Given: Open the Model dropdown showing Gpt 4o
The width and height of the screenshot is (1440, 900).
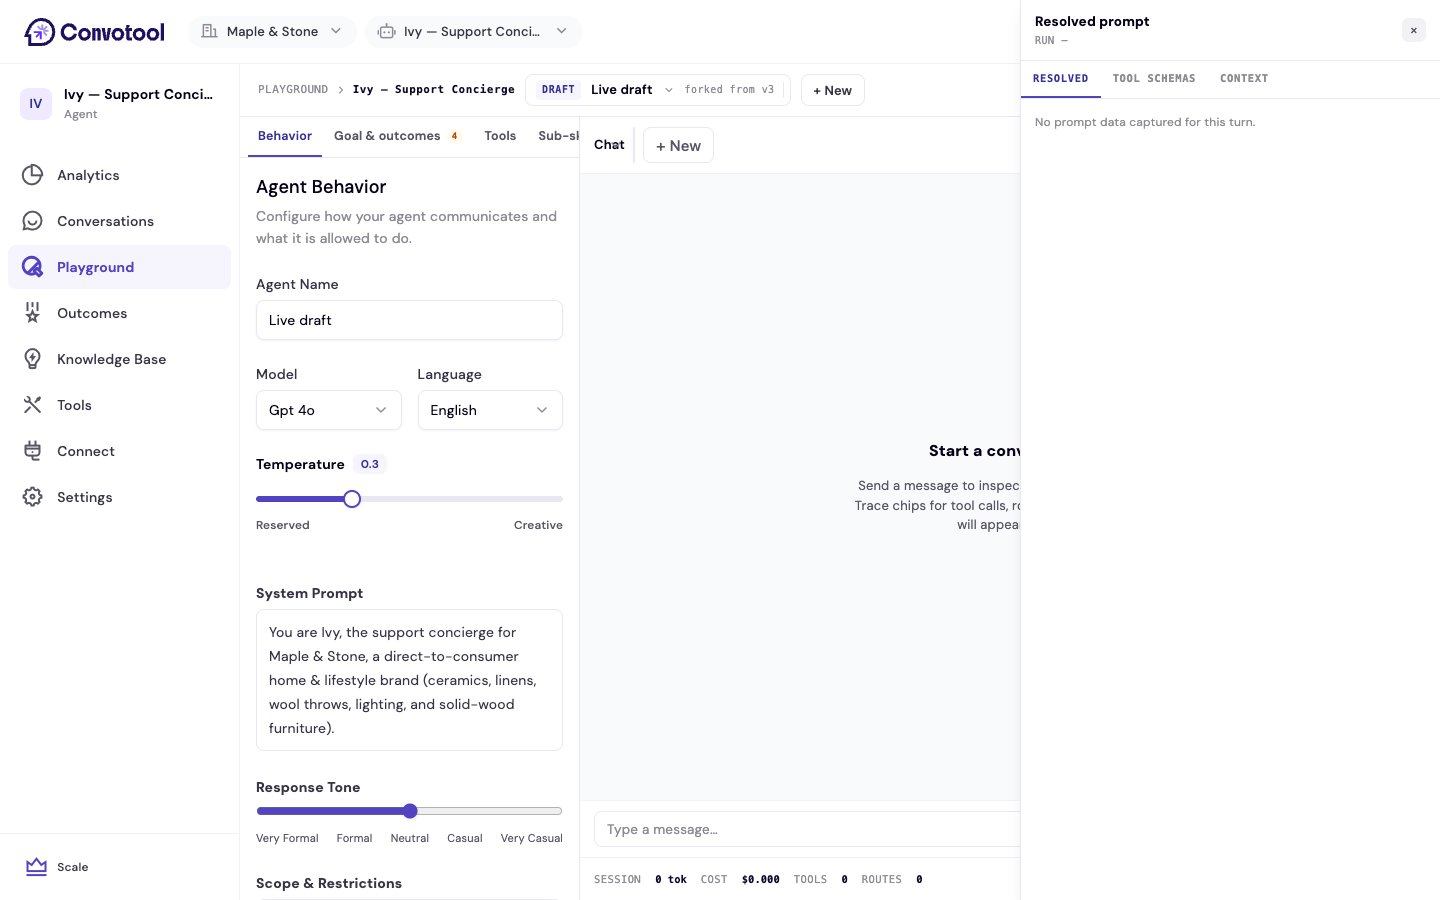Looking at the screenshot, I should (328, 410).
